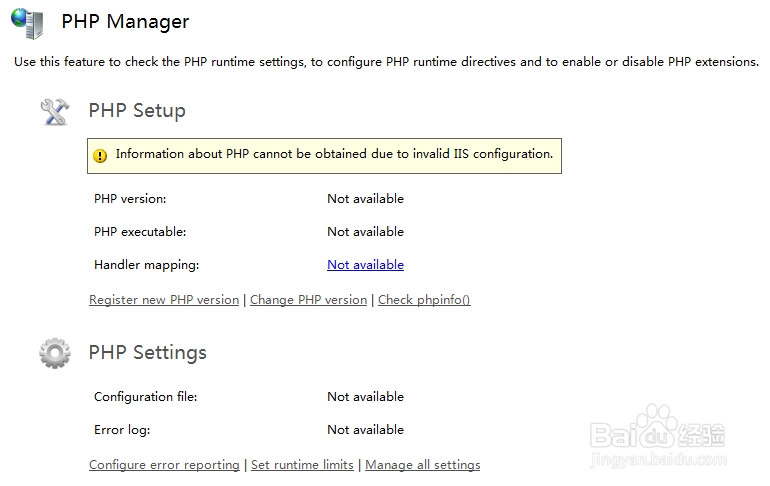770x486 pixels.
Task: Open the Register new PHP version link
Action: 164,300
